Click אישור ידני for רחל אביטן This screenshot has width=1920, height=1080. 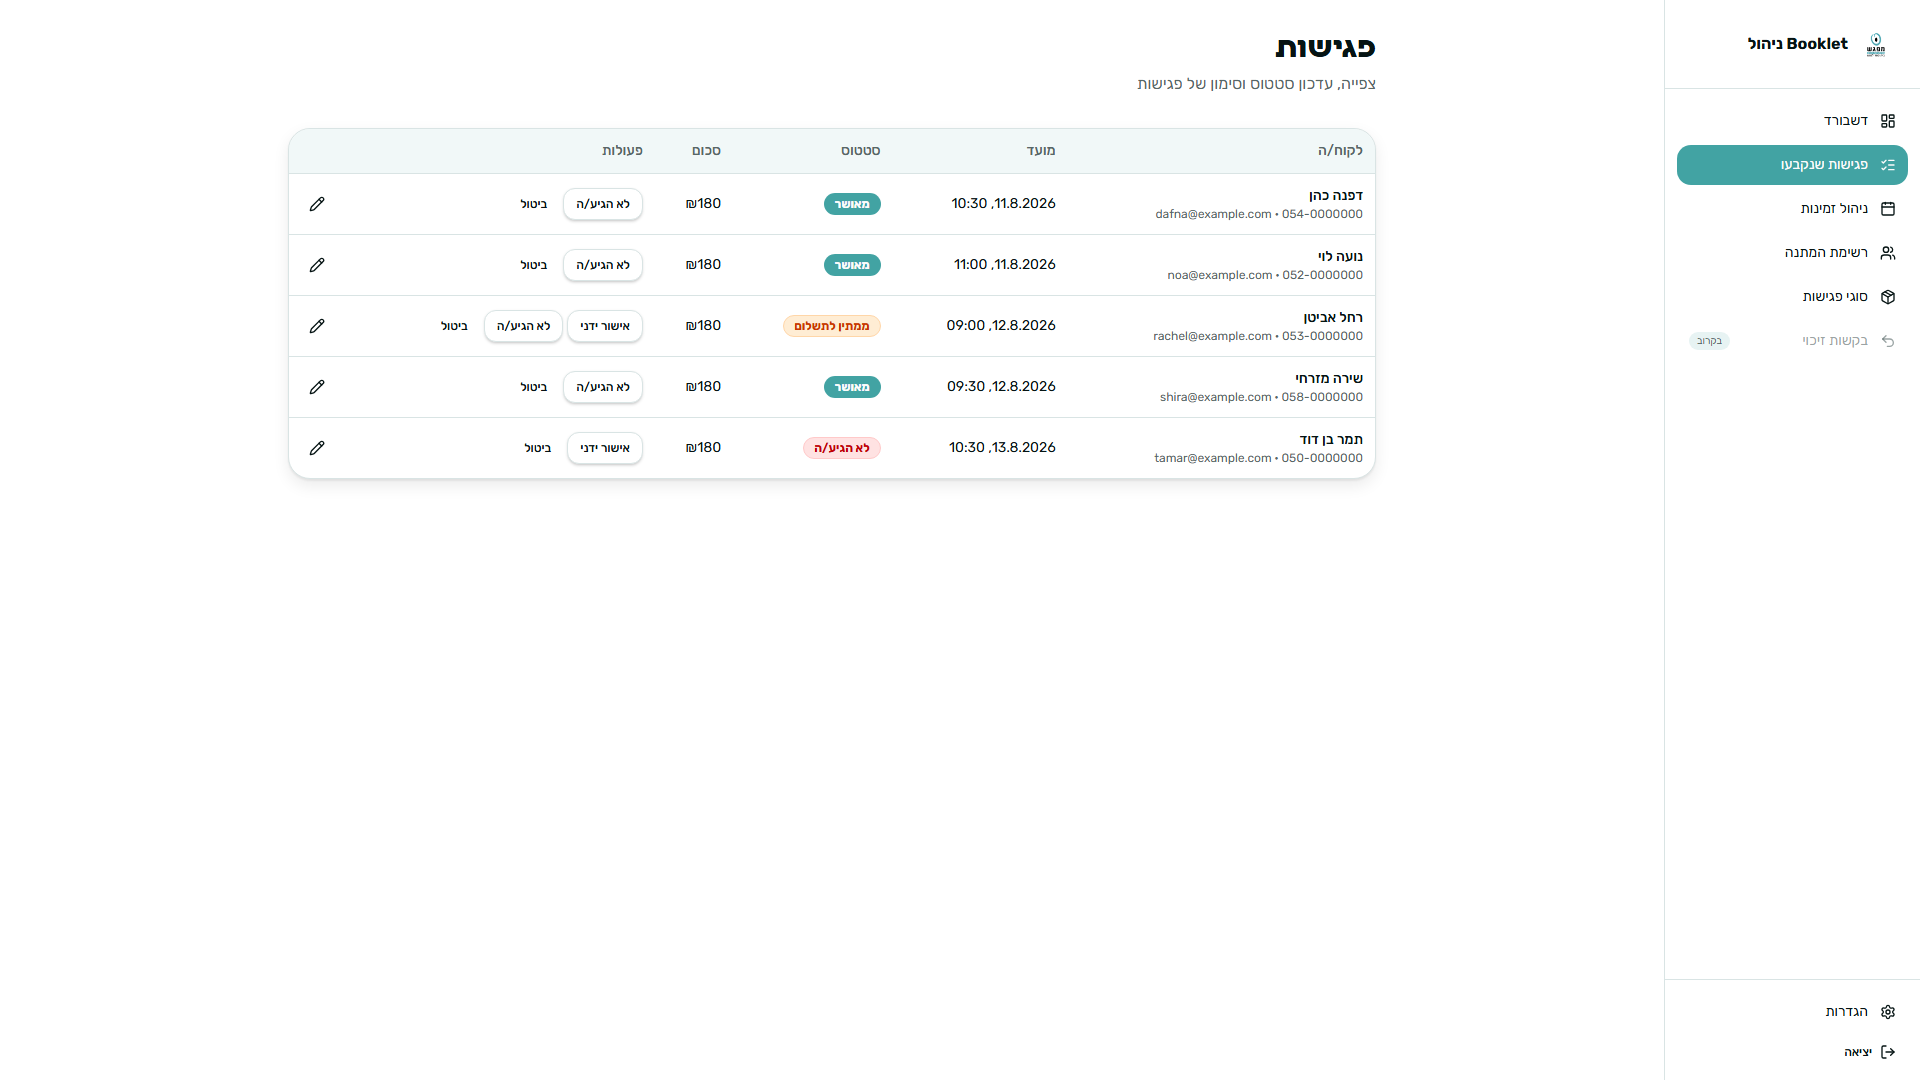click(605, 326)
